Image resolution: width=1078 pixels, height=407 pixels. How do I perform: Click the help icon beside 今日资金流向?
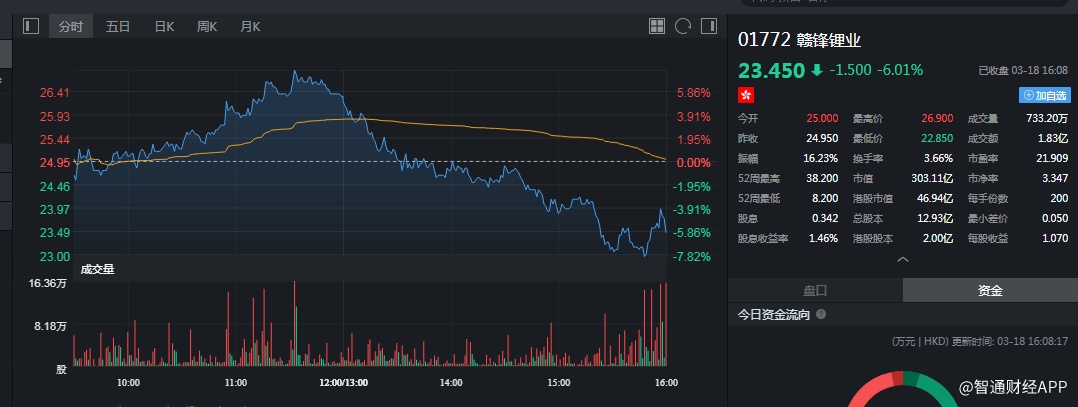821,314
